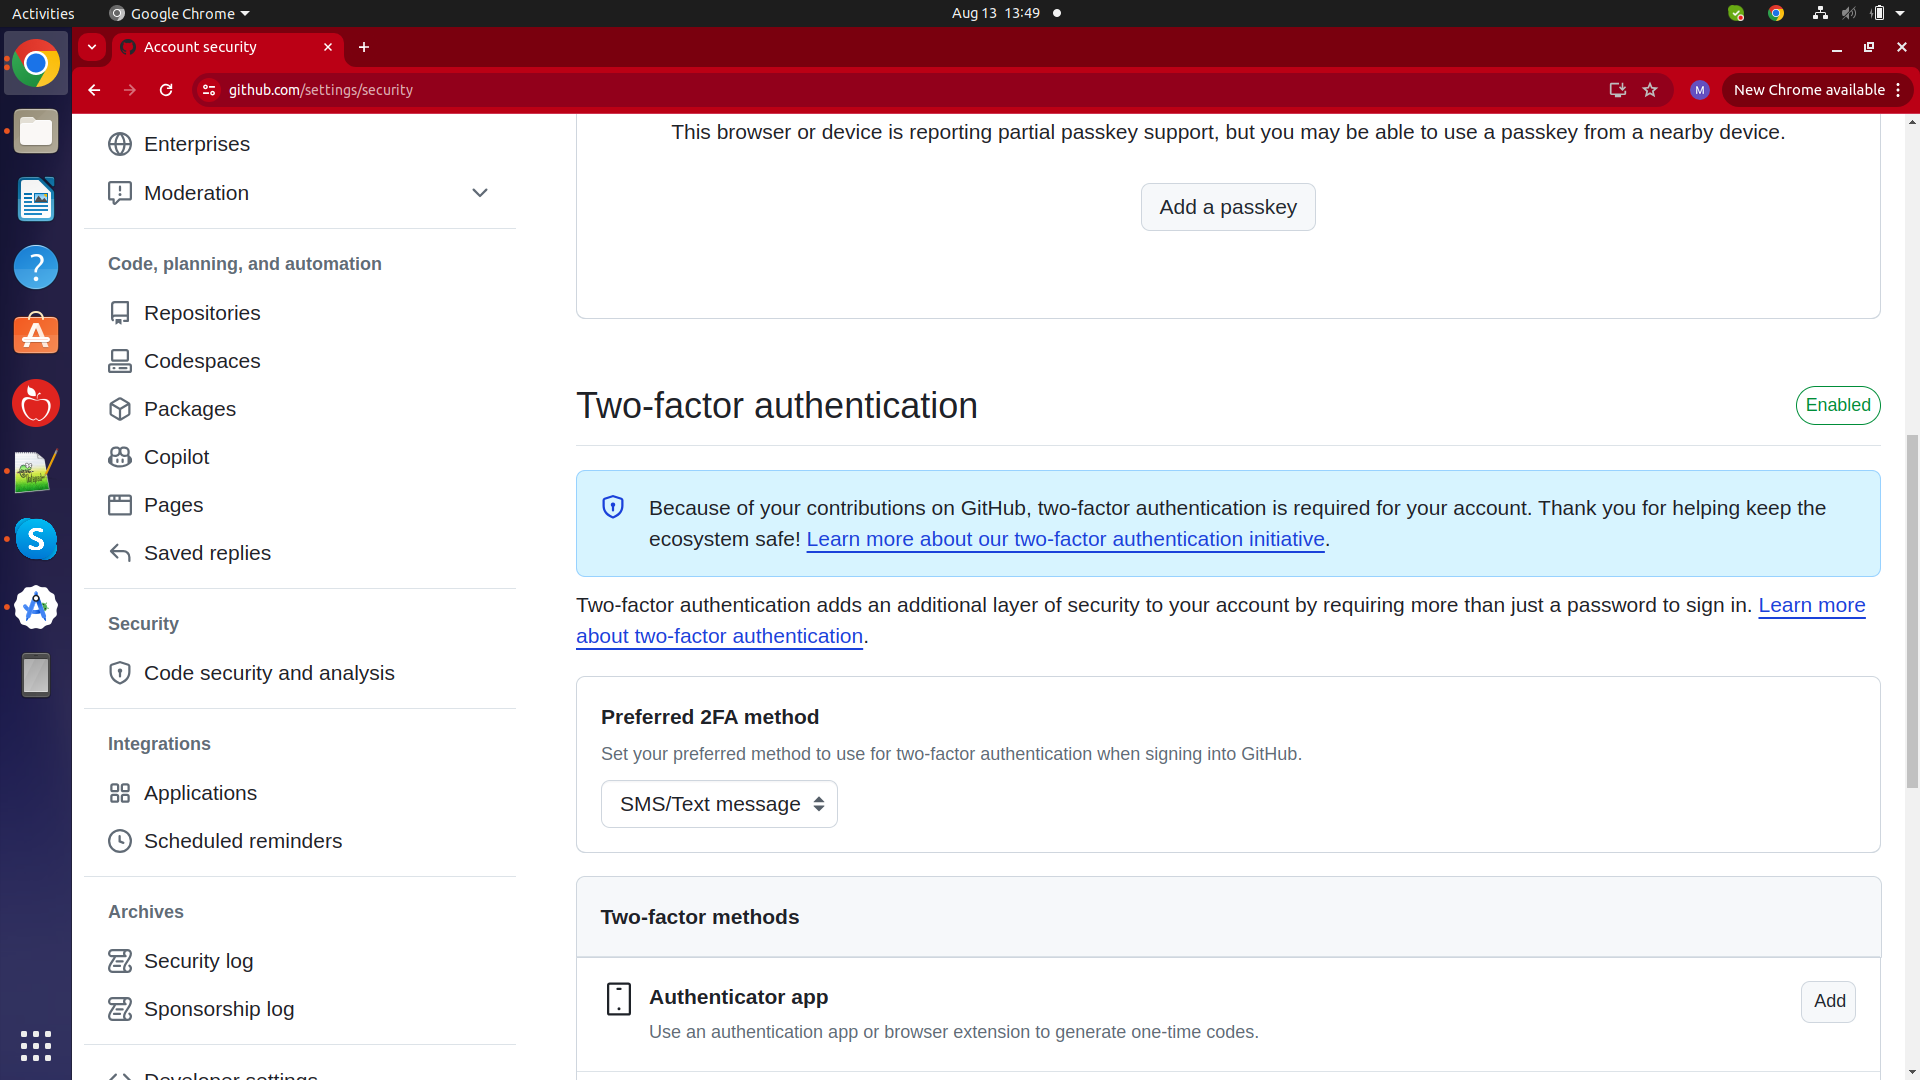Click the site information icon in address bar

coord(209,90)
